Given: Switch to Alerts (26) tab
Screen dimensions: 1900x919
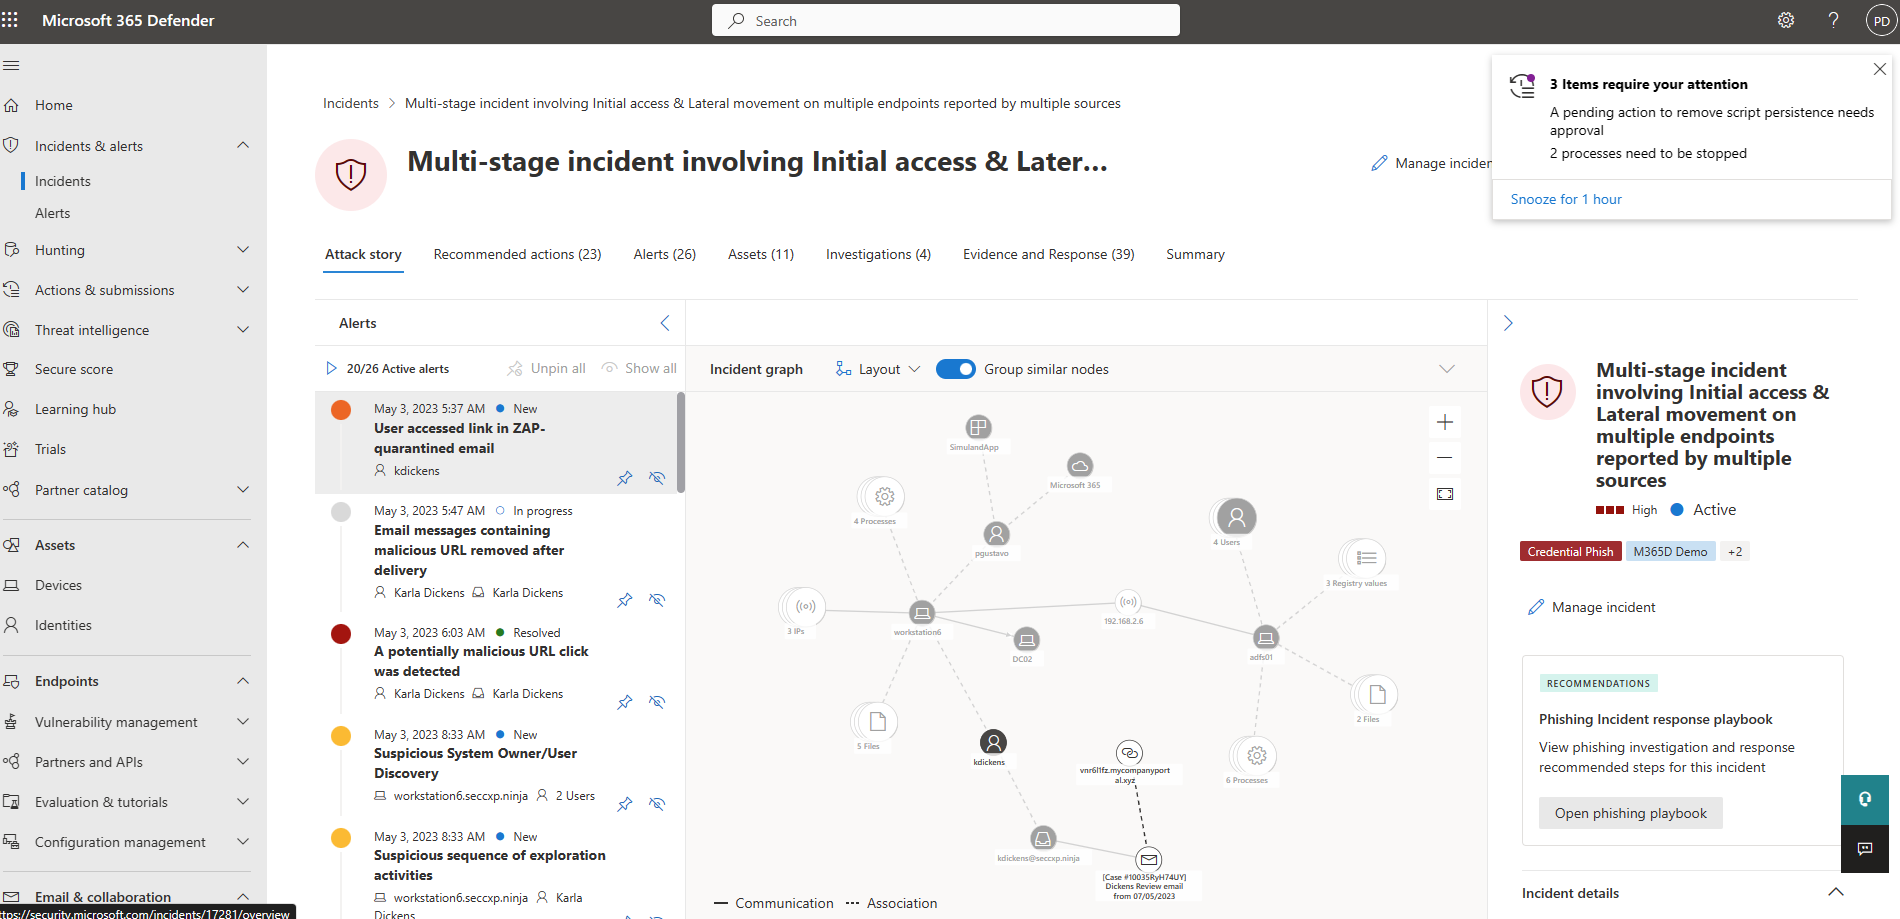Looking at the screenshot, I should click(664, 254).
